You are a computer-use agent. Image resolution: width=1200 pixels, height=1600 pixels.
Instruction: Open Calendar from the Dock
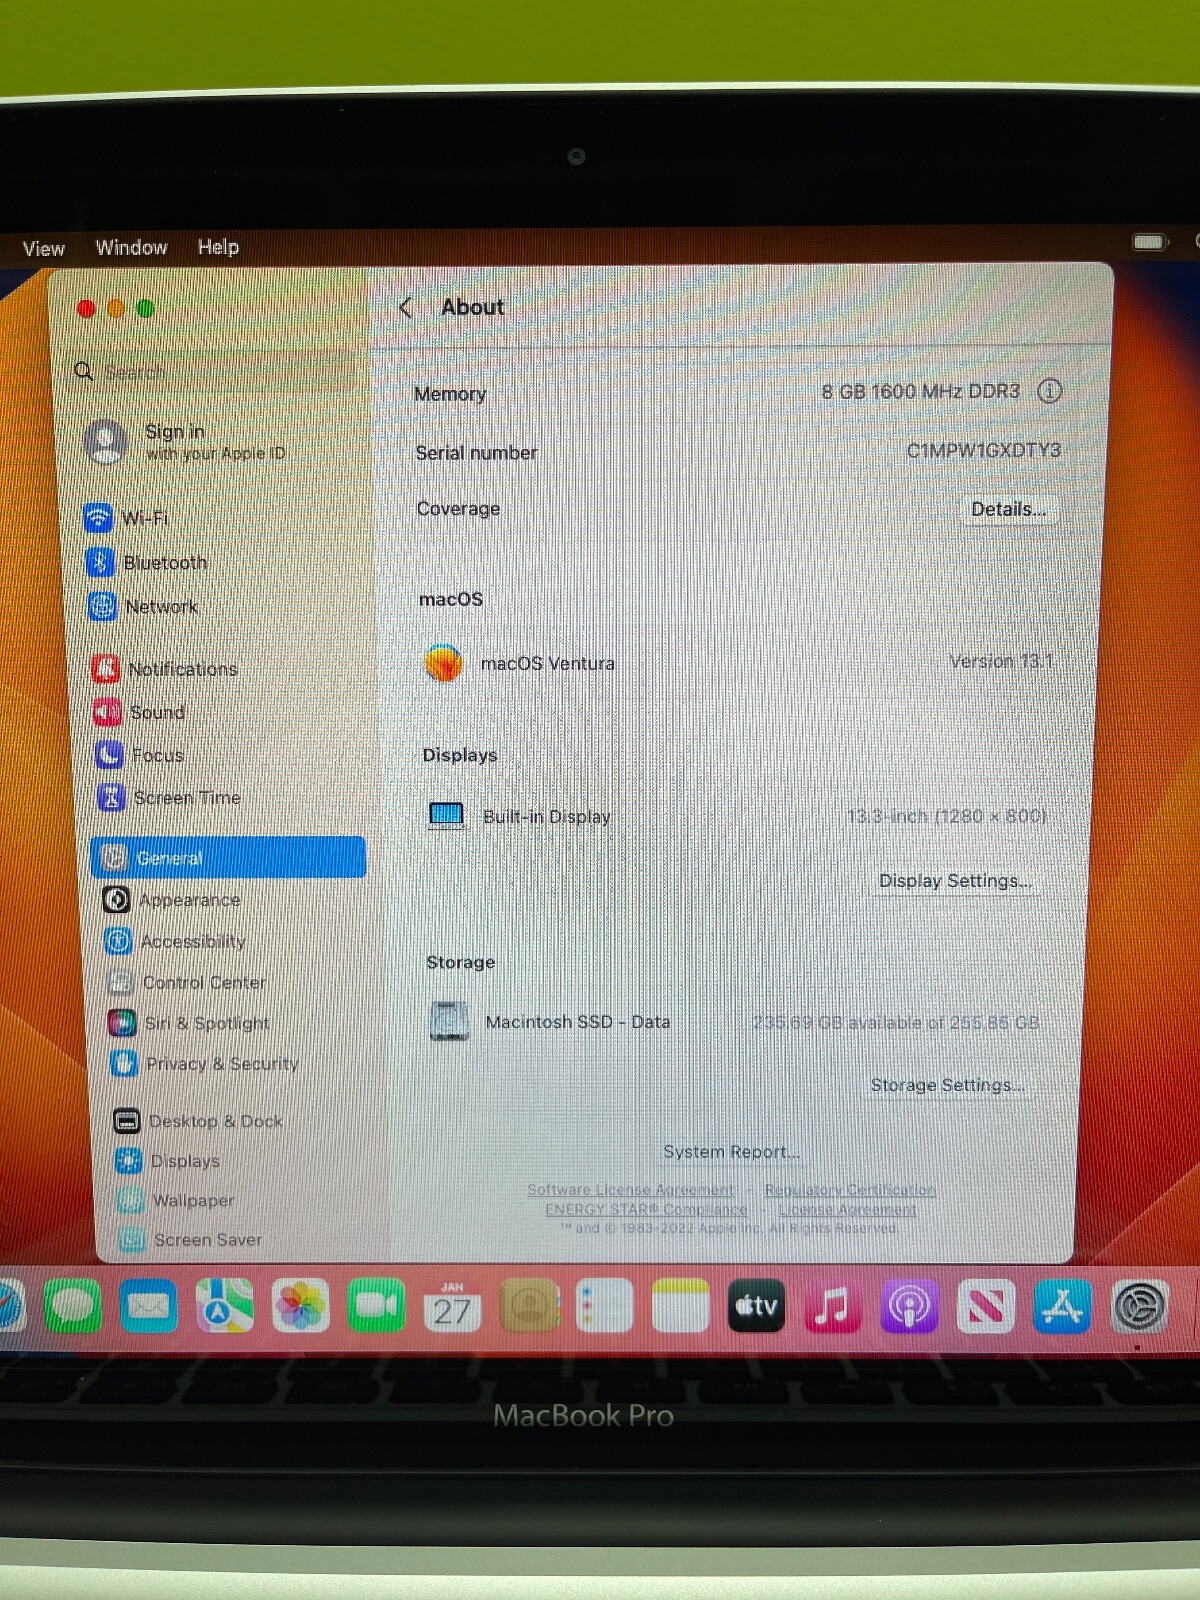(x=452, y=1306)
